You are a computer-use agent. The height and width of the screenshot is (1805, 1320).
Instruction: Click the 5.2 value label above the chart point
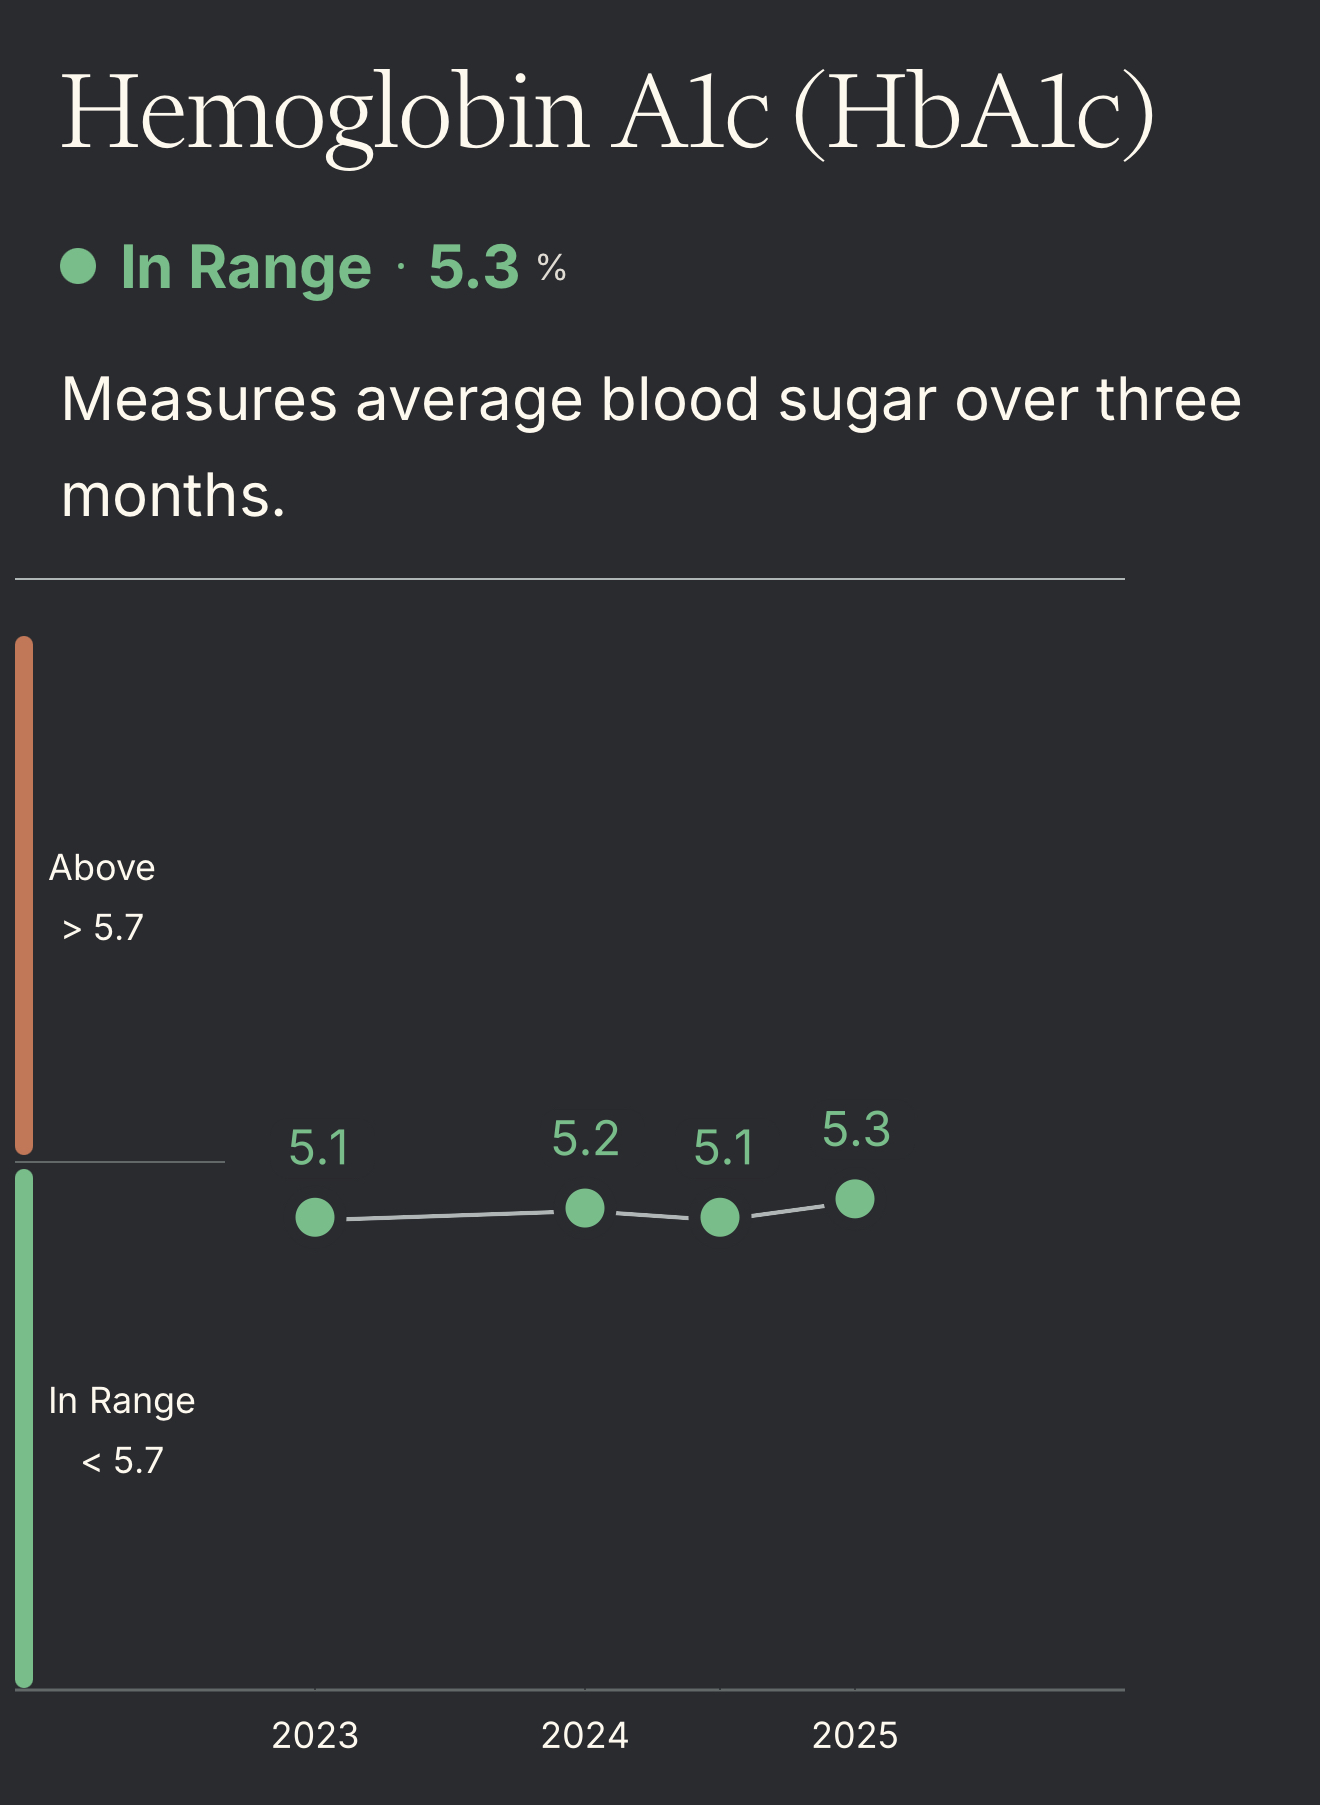(x=585, y=1139)
